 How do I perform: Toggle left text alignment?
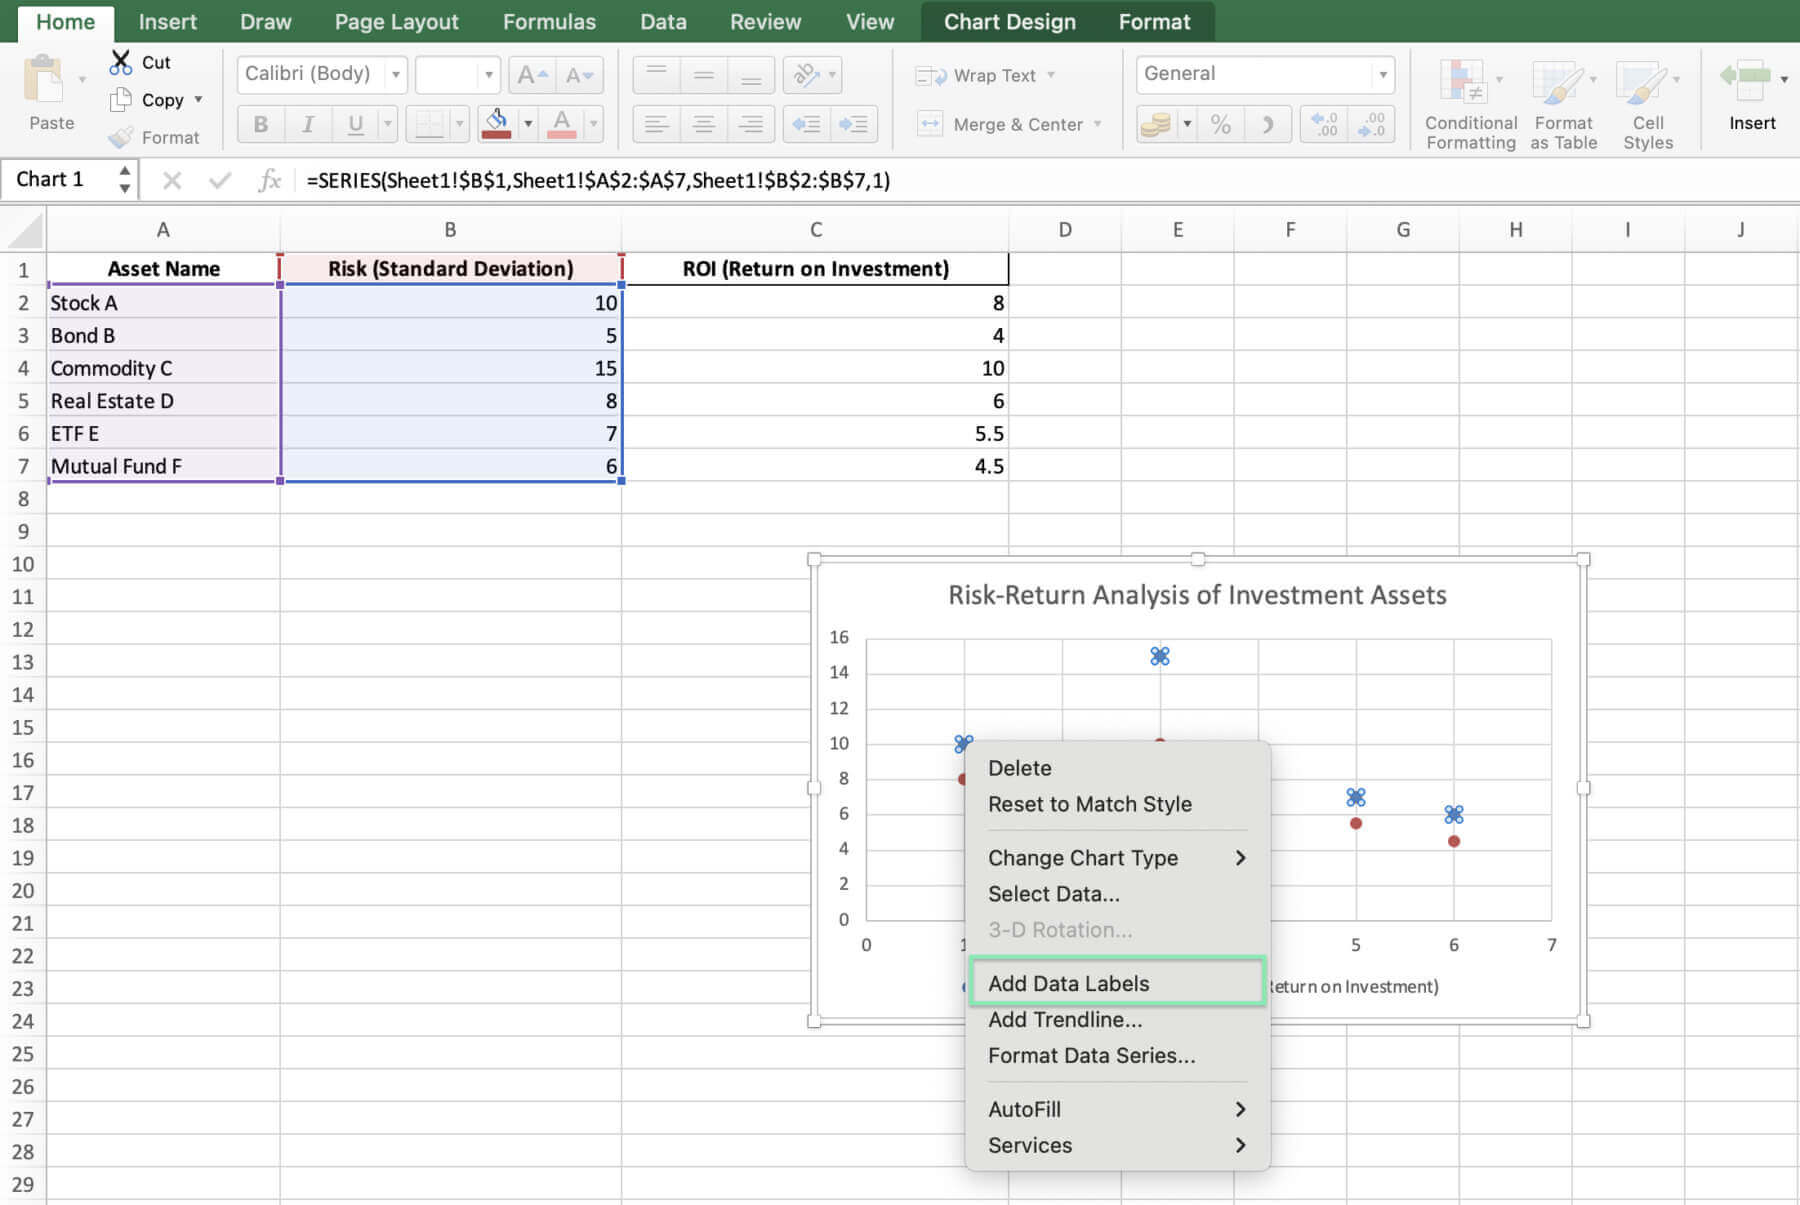tap(656, 124)
